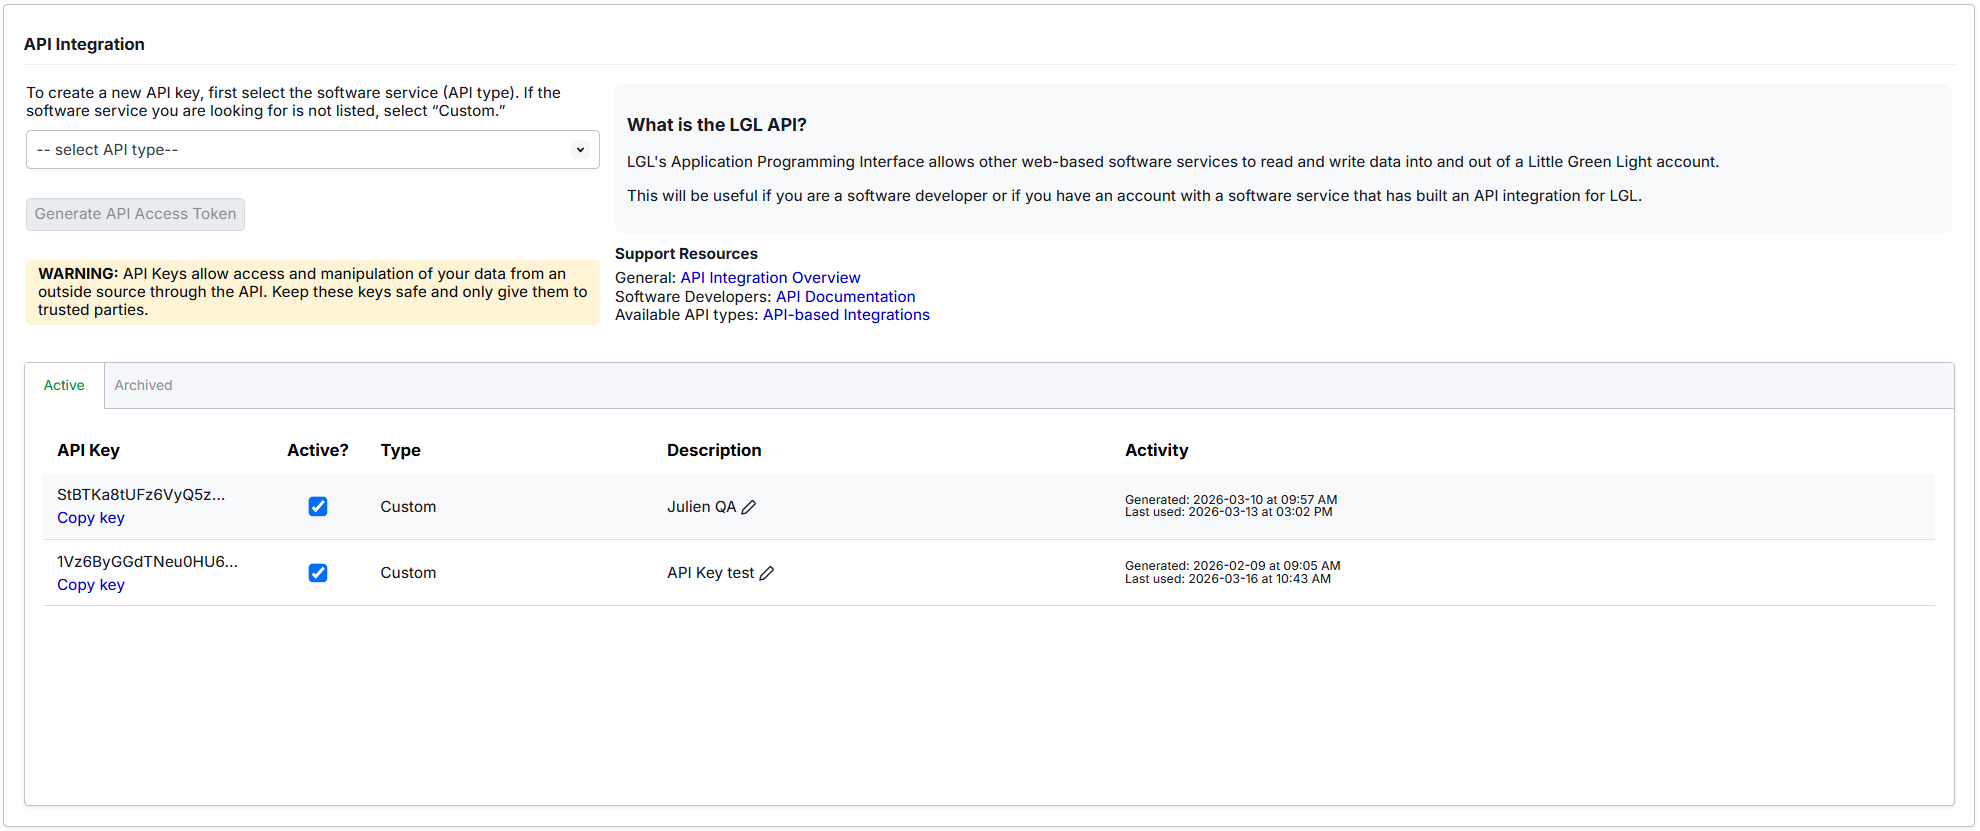This screenshot has width=1980, height=831.
Task: Click the API Key column header
Action: pyautogui.click(x=88, y=451)
